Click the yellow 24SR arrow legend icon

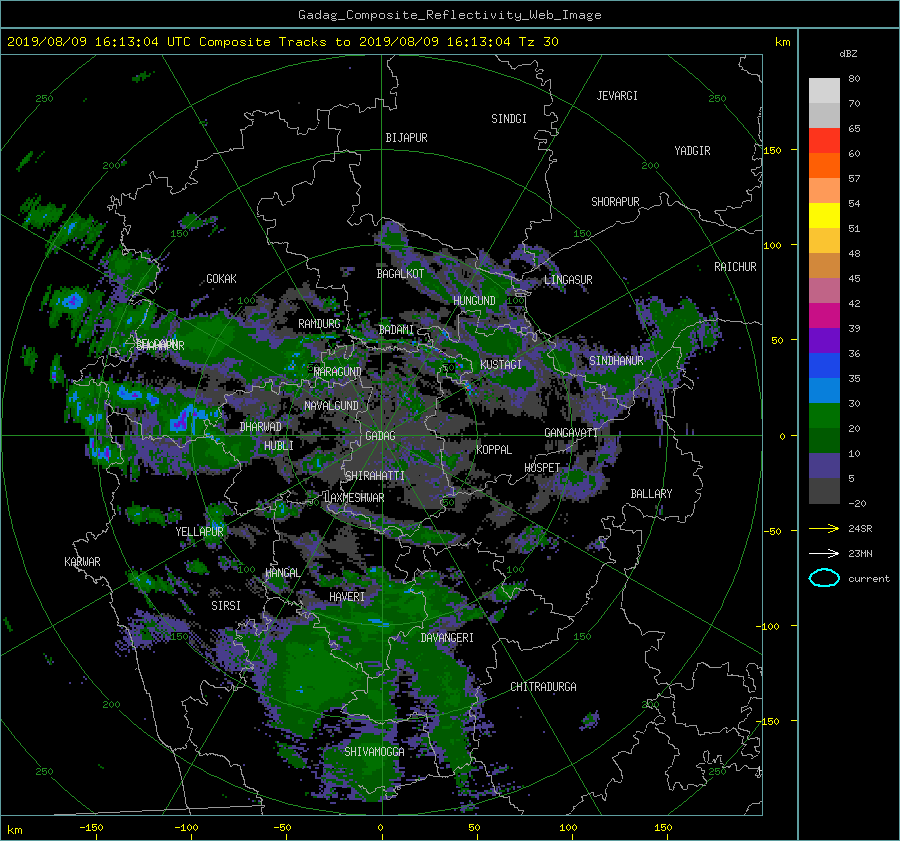[824, 529]
